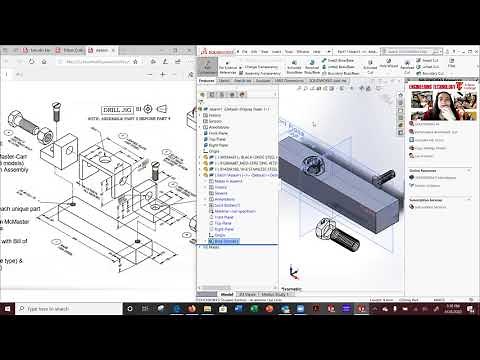480x360 pixels.
Task: Select the Lofted Cut command
Action: [x=427, y=67]
